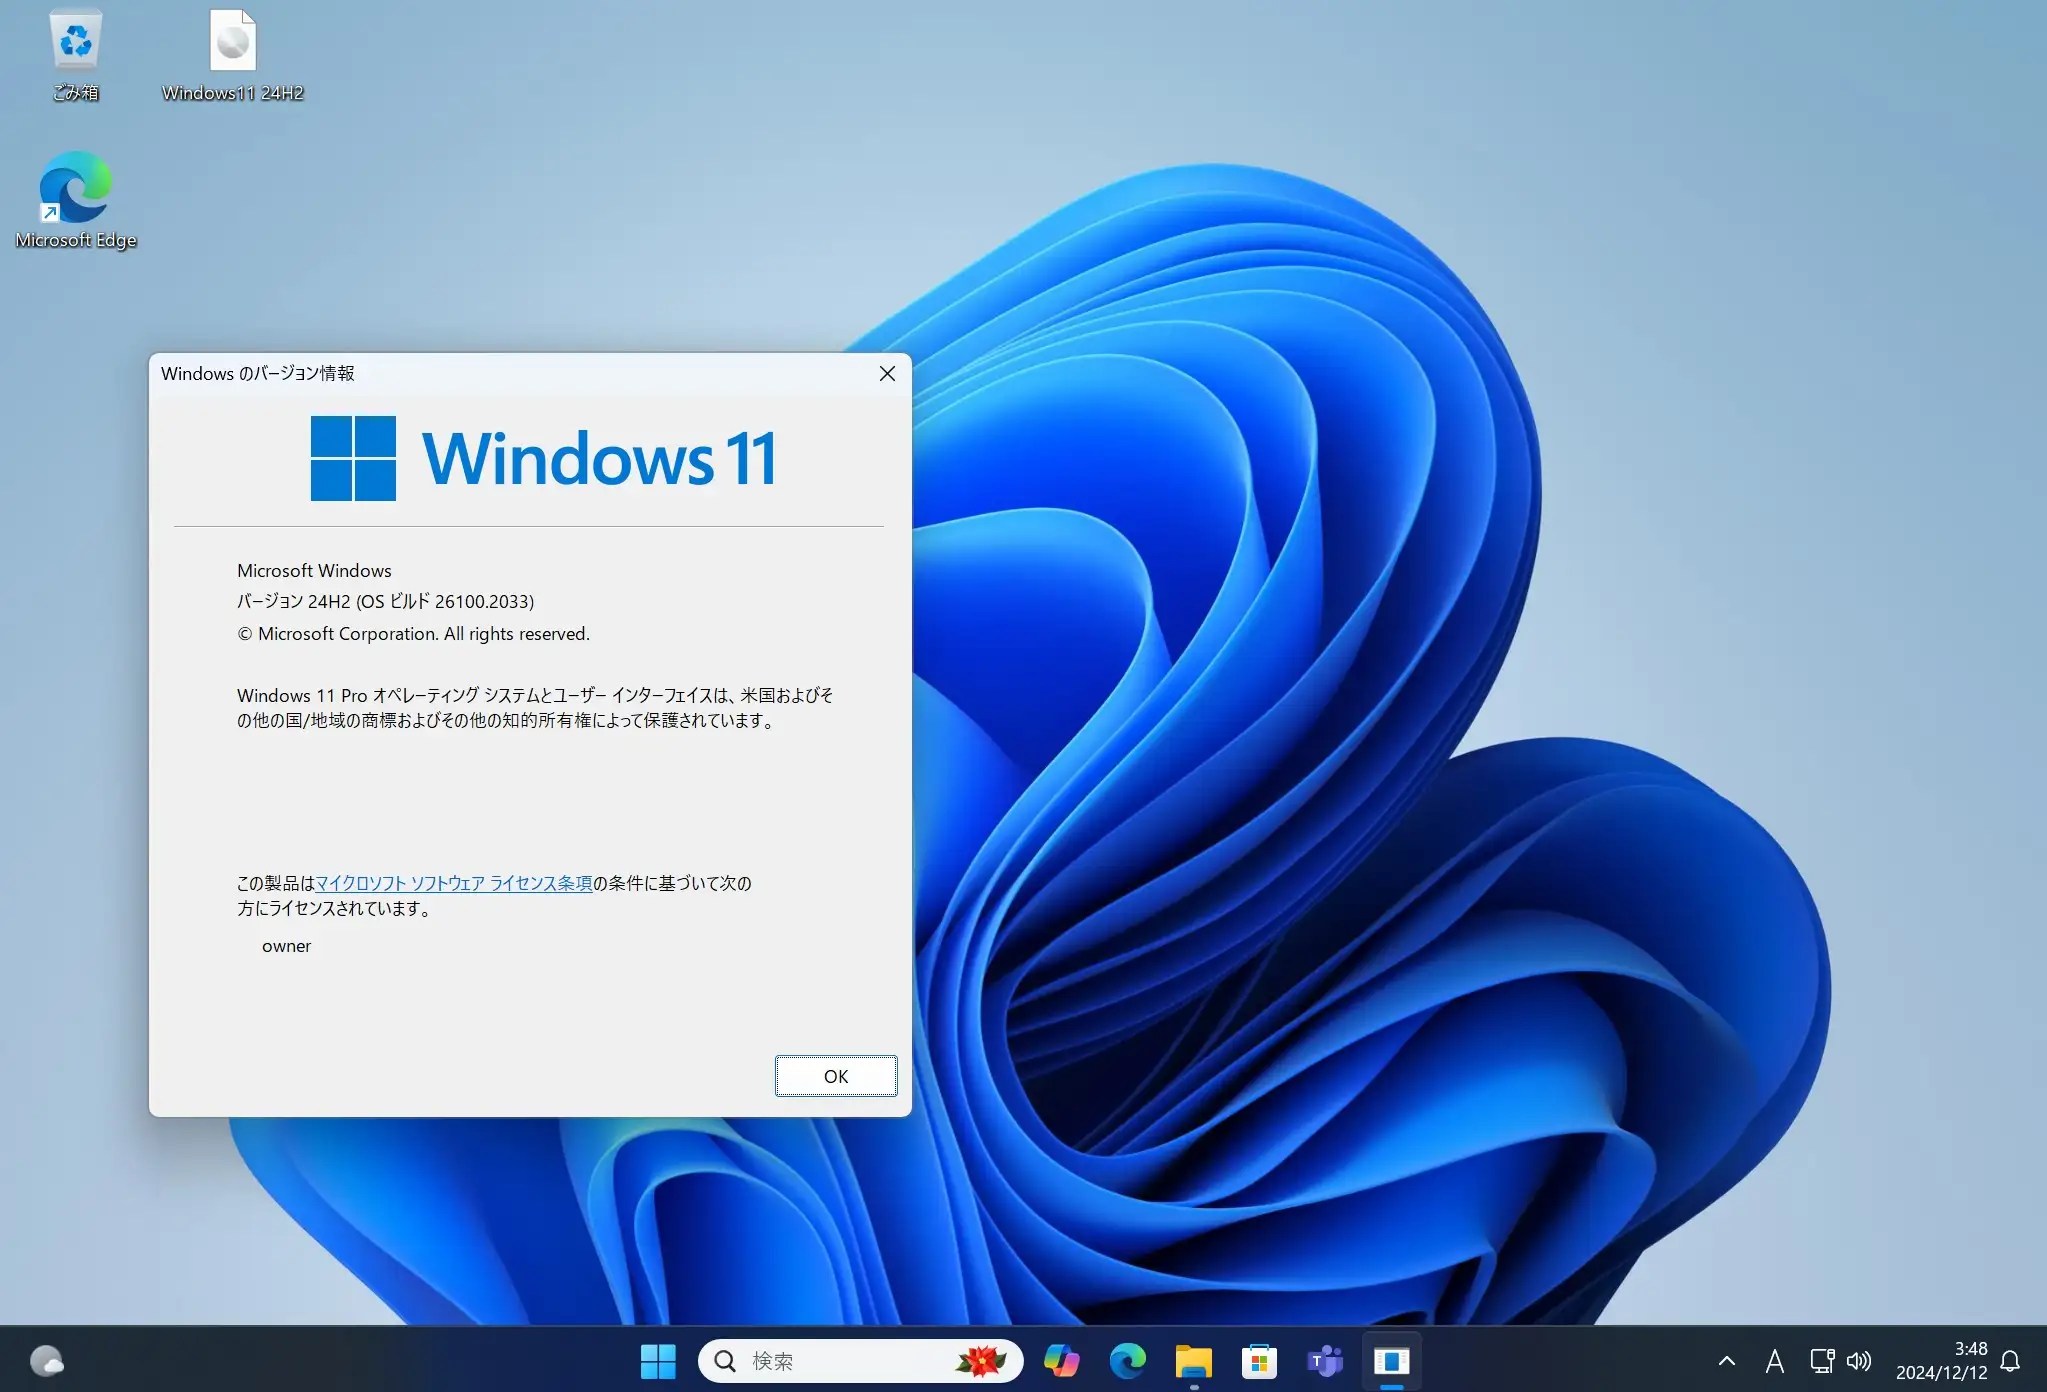Click the taskbar 検索 search box

click(x=840, y=1361)
